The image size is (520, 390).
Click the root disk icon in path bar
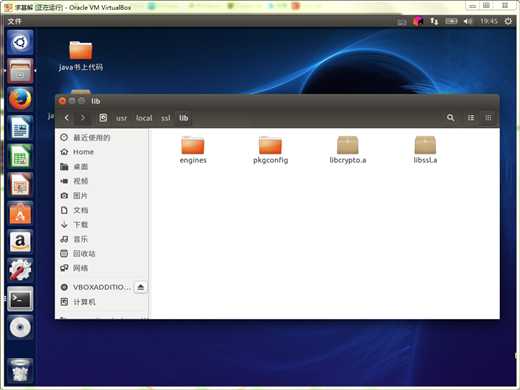pos(103,118)
